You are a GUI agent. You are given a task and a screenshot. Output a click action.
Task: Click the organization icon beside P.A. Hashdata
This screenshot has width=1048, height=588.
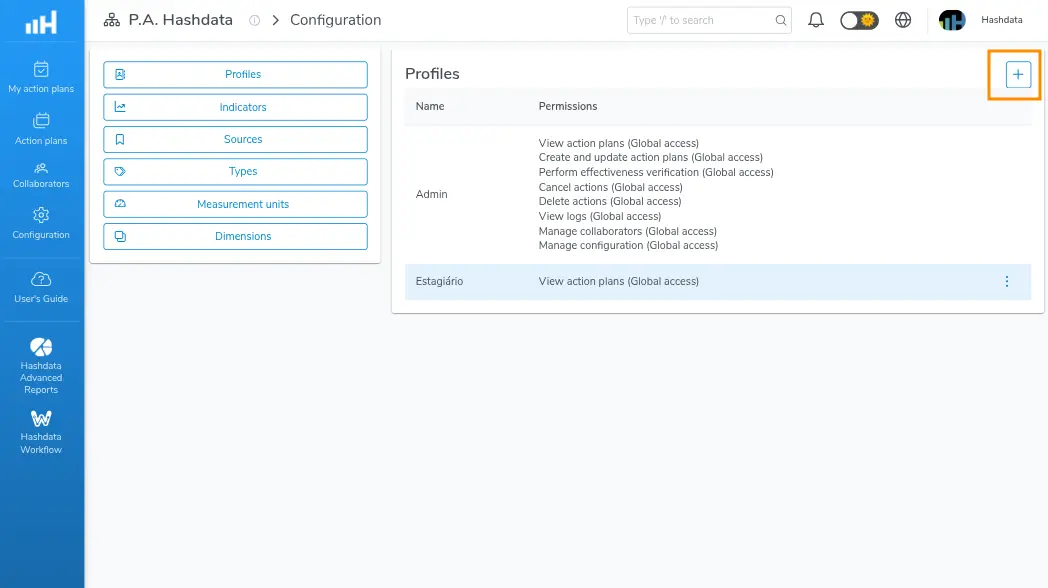(112, 20)
